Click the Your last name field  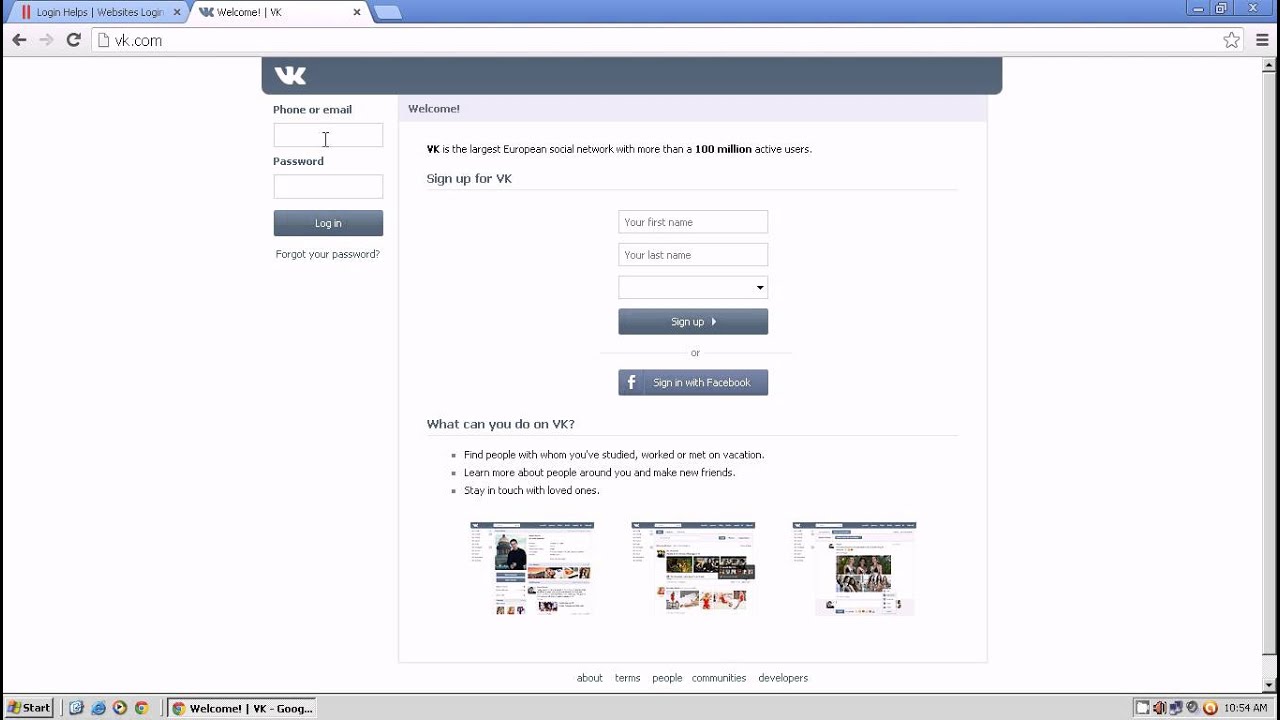[693, 255]
